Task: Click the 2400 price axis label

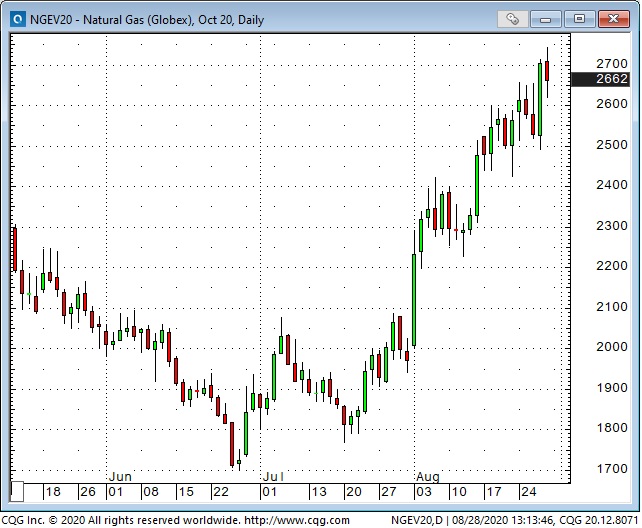Action: pyautogui.click(x=612, y=185)
